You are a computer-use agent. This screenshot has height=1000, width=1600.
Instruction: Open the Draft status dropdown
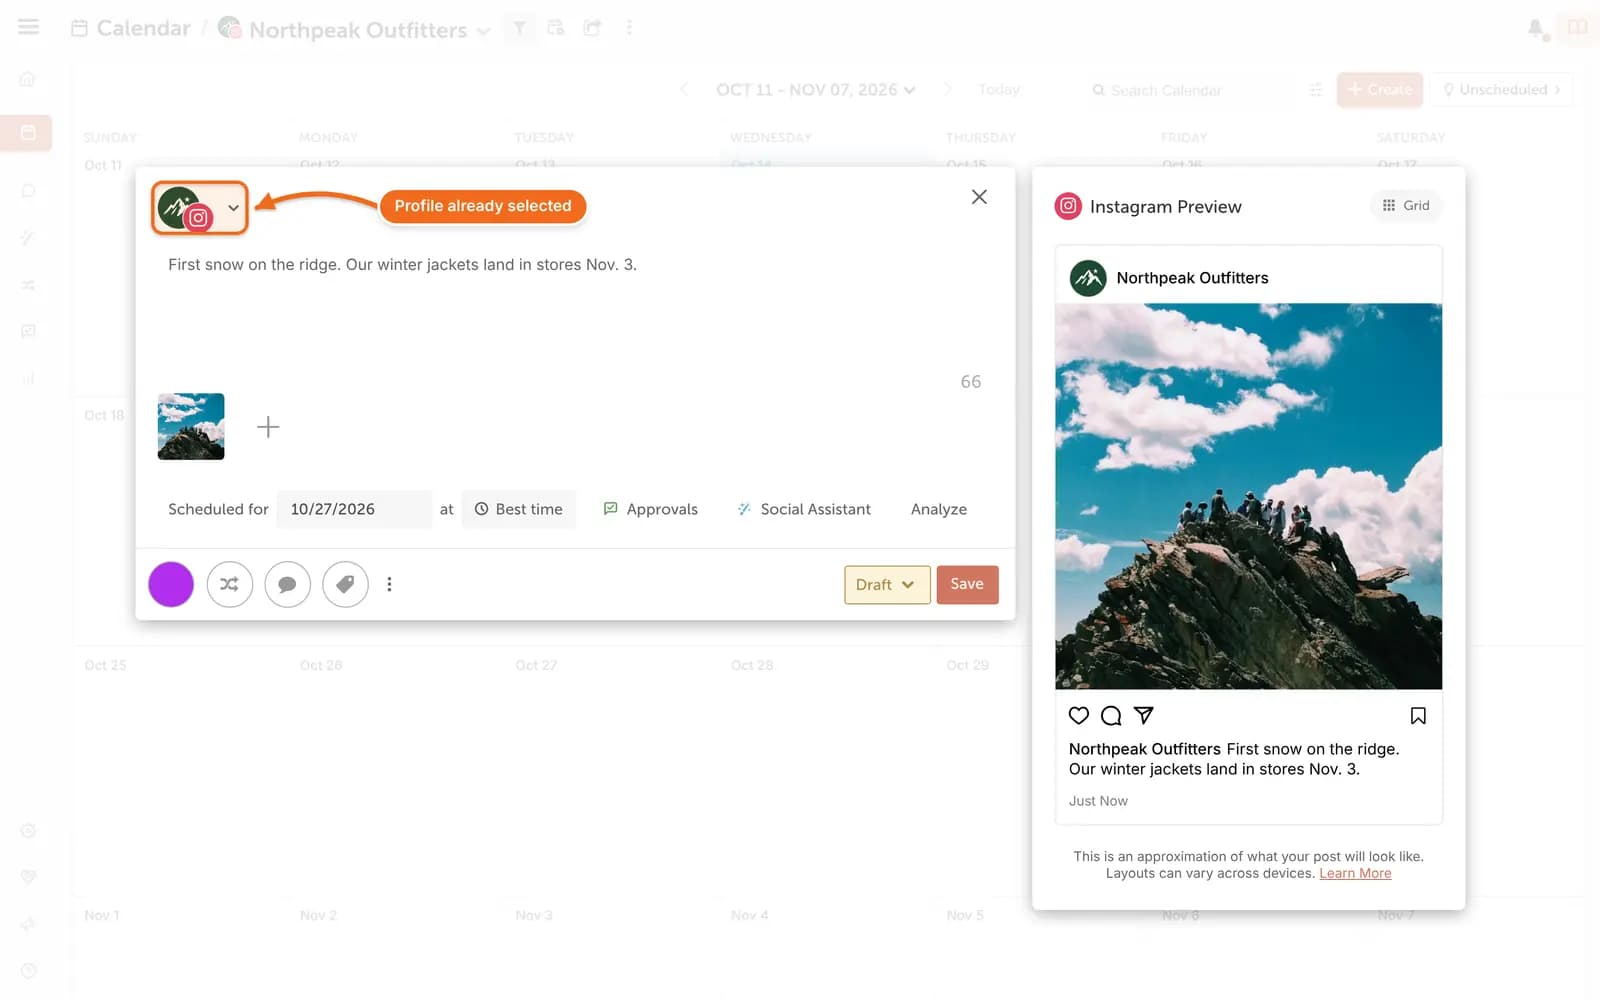(887, 585)
